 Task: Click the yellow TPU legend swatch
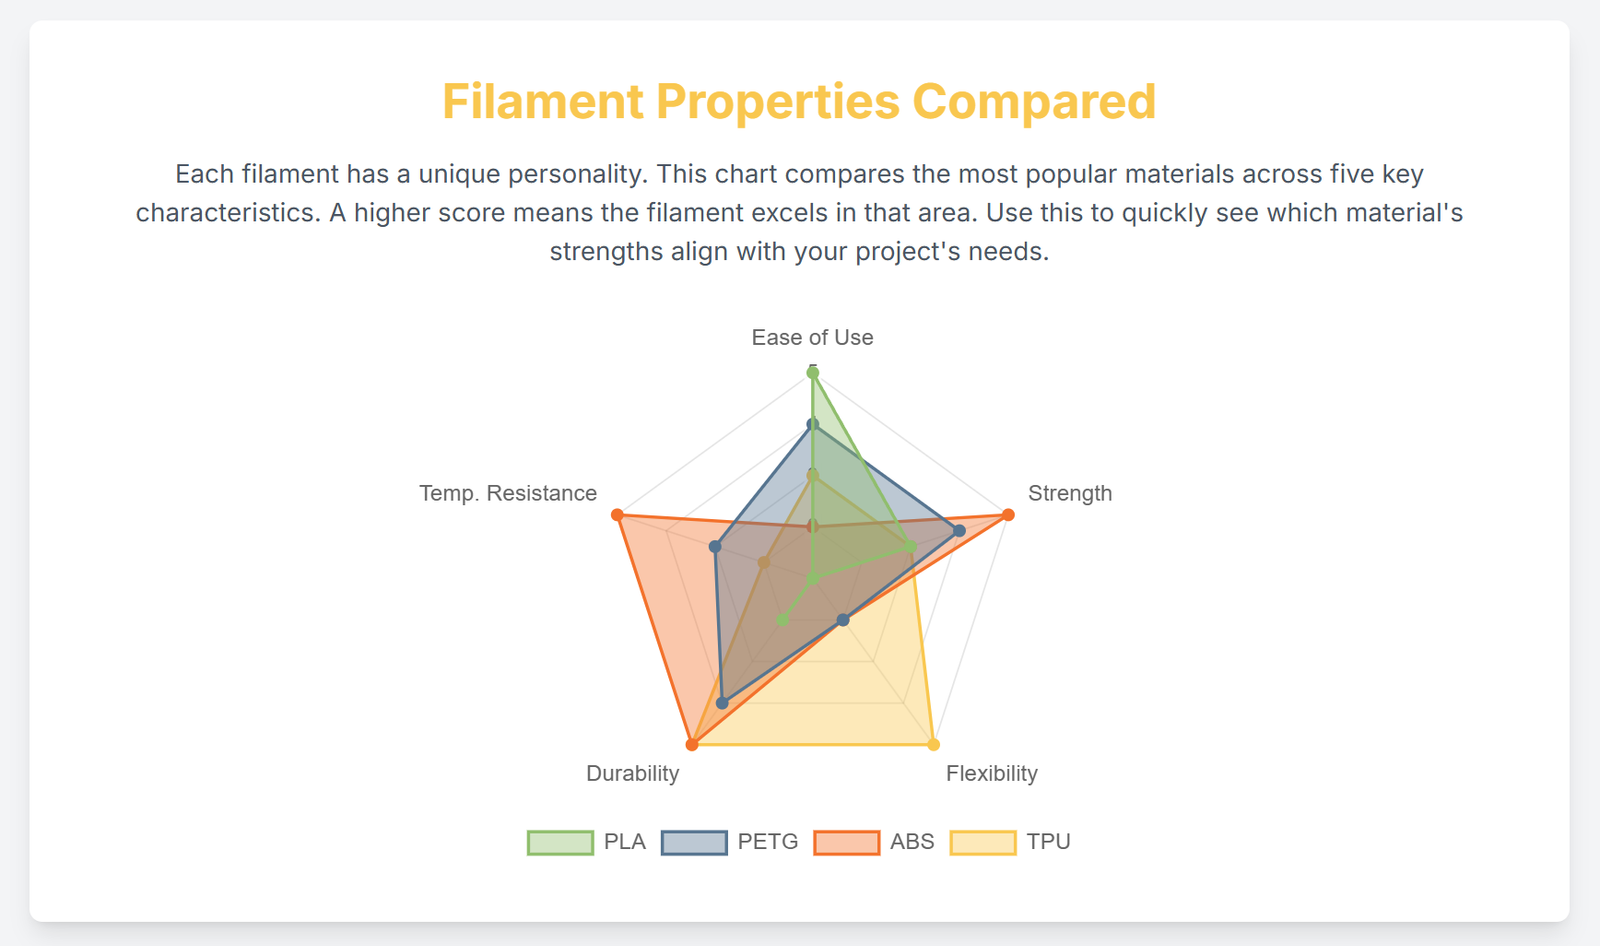point(982,842)
